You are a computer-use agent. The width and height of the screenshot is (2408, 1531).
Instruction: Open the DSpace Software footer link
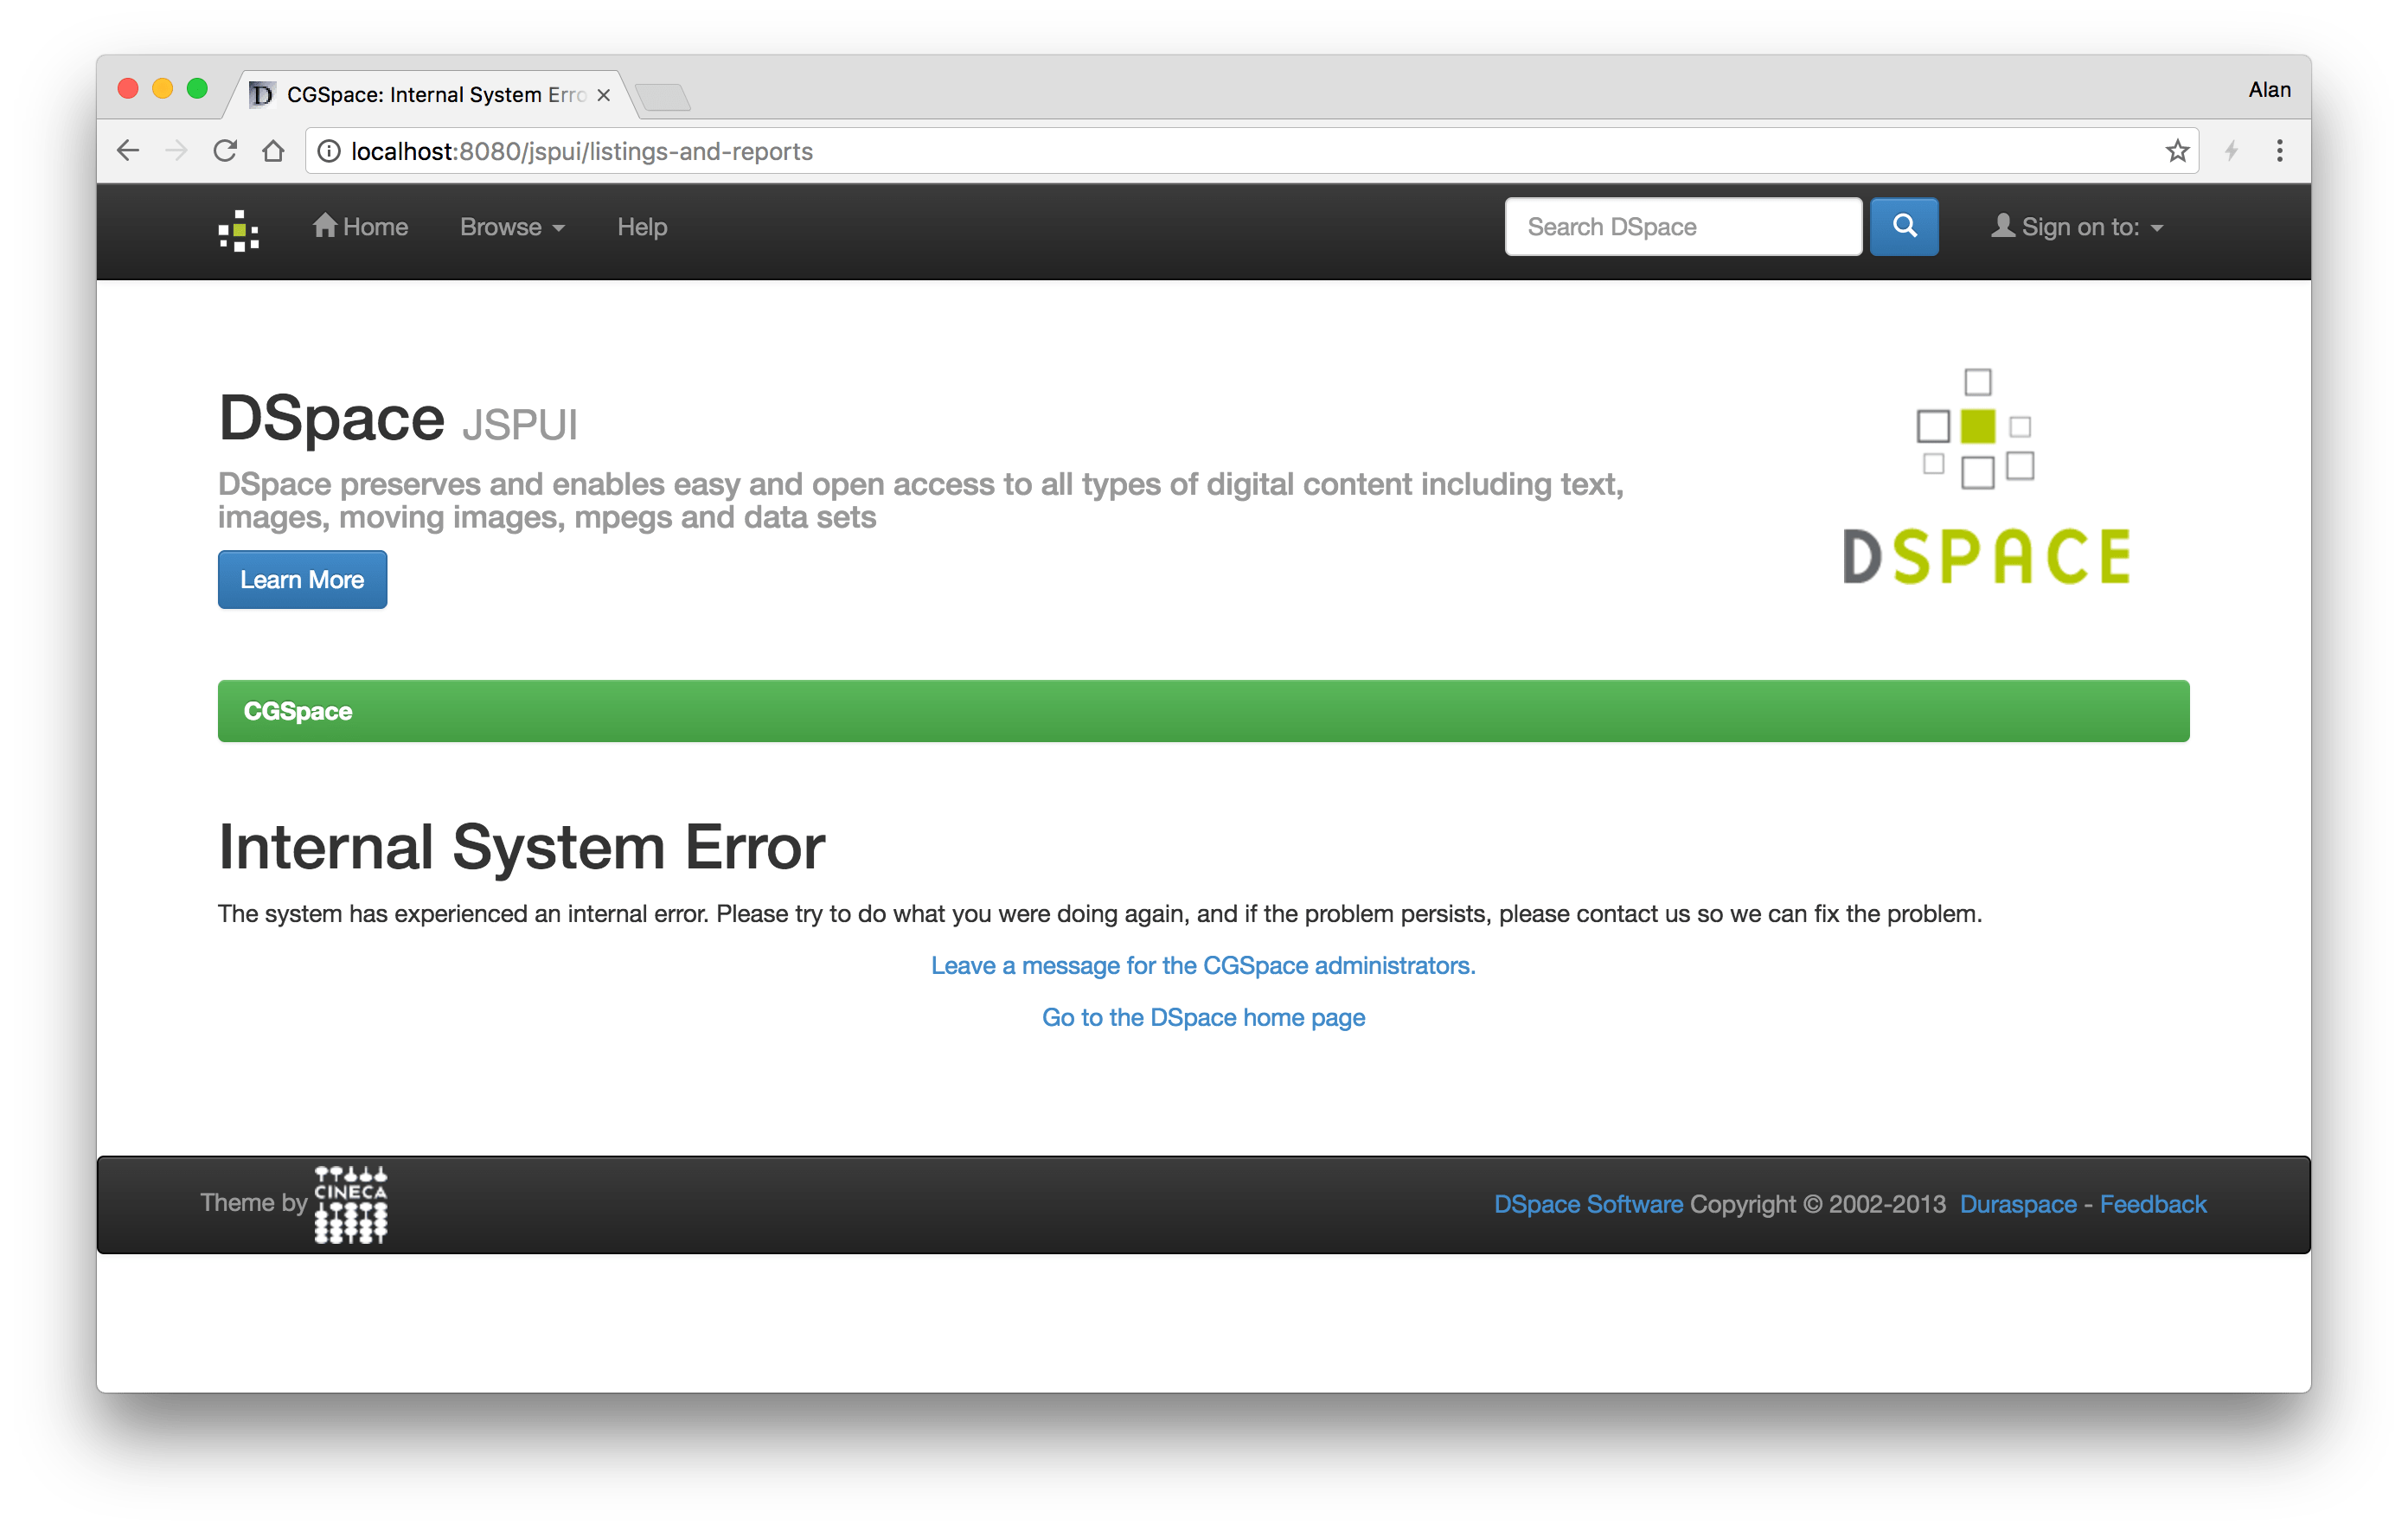[1588, 1204]
